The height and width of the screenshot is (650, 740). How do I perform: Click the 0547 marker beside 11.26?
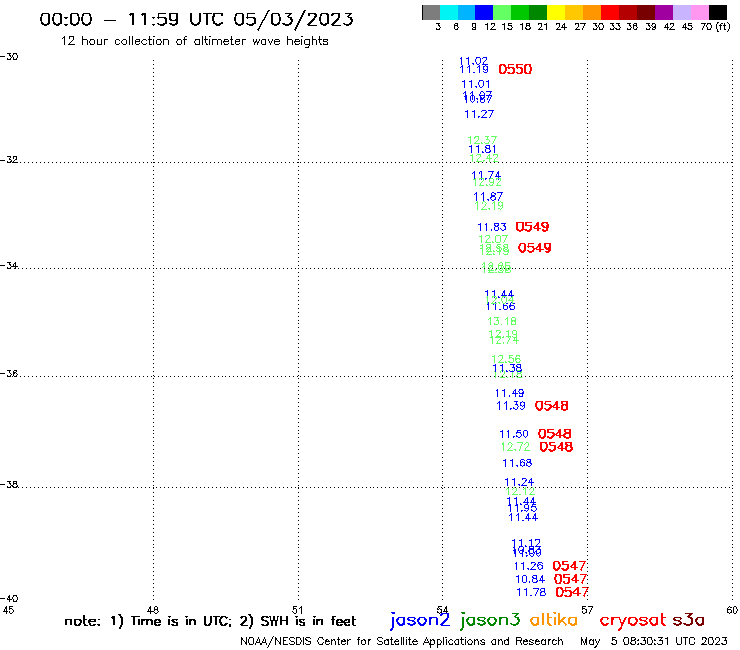569,566
